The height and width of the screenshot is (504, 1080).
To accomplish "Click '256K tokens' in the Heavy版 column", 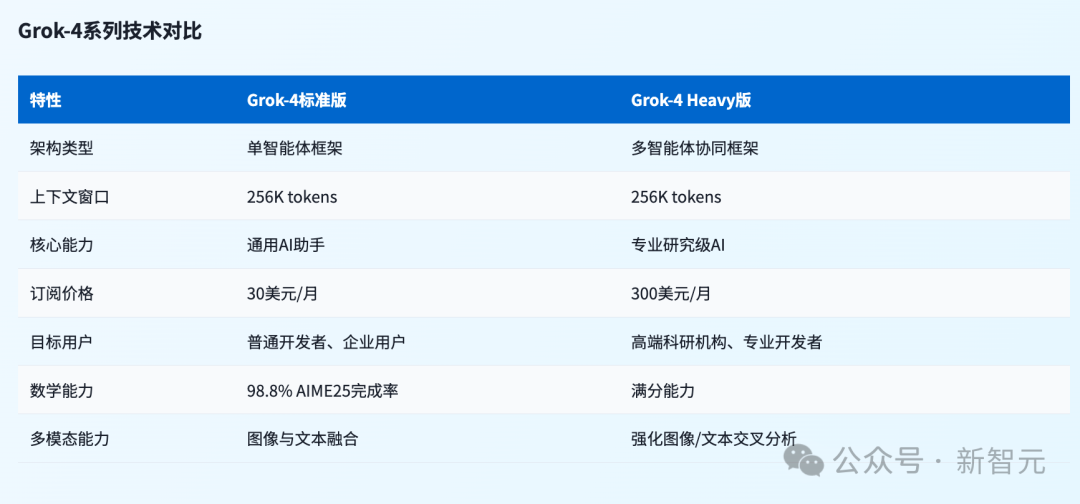I will pos(676,197).
